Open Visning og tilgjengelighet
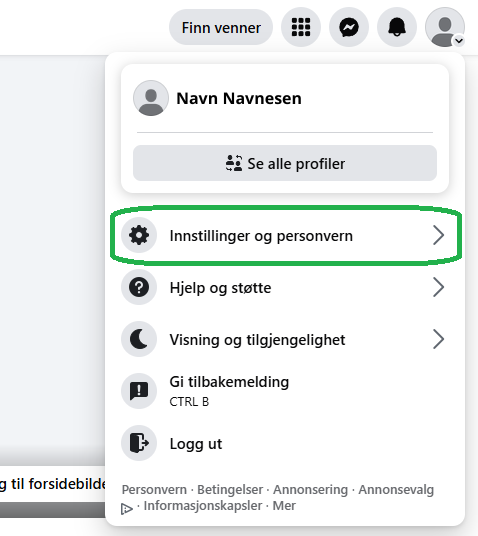478x536 pixels. point(285,339)
